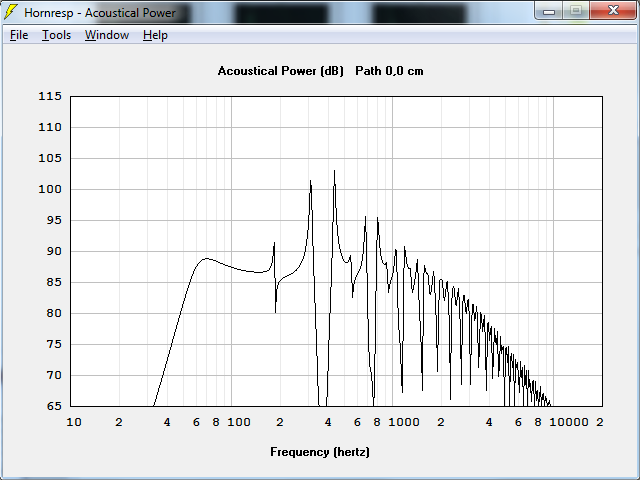Click the 90 dB axis value

click(54, 251)
